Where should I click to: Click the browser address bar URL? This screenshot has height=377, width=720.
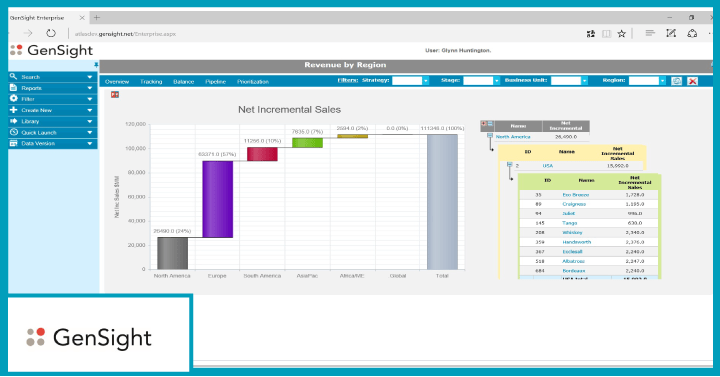[125, 34]
